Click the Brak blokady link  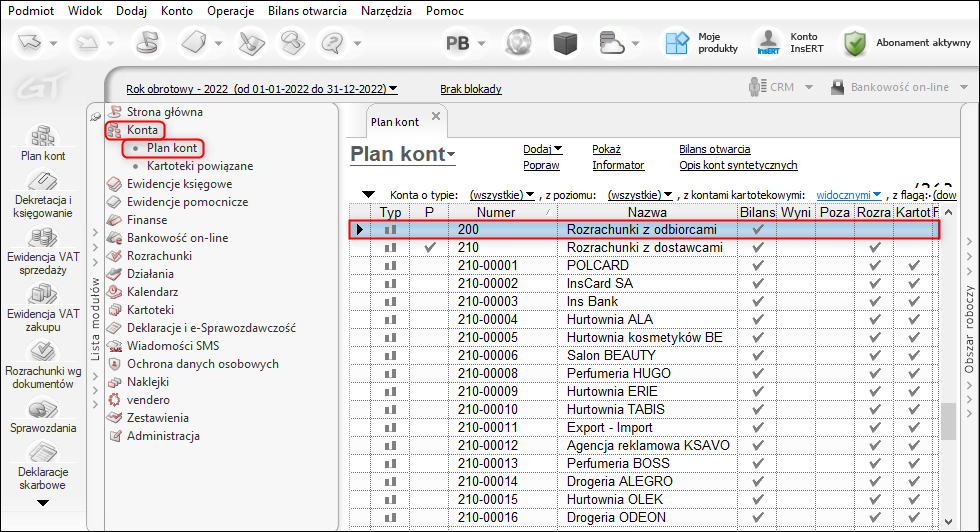(x=471, y=89)
